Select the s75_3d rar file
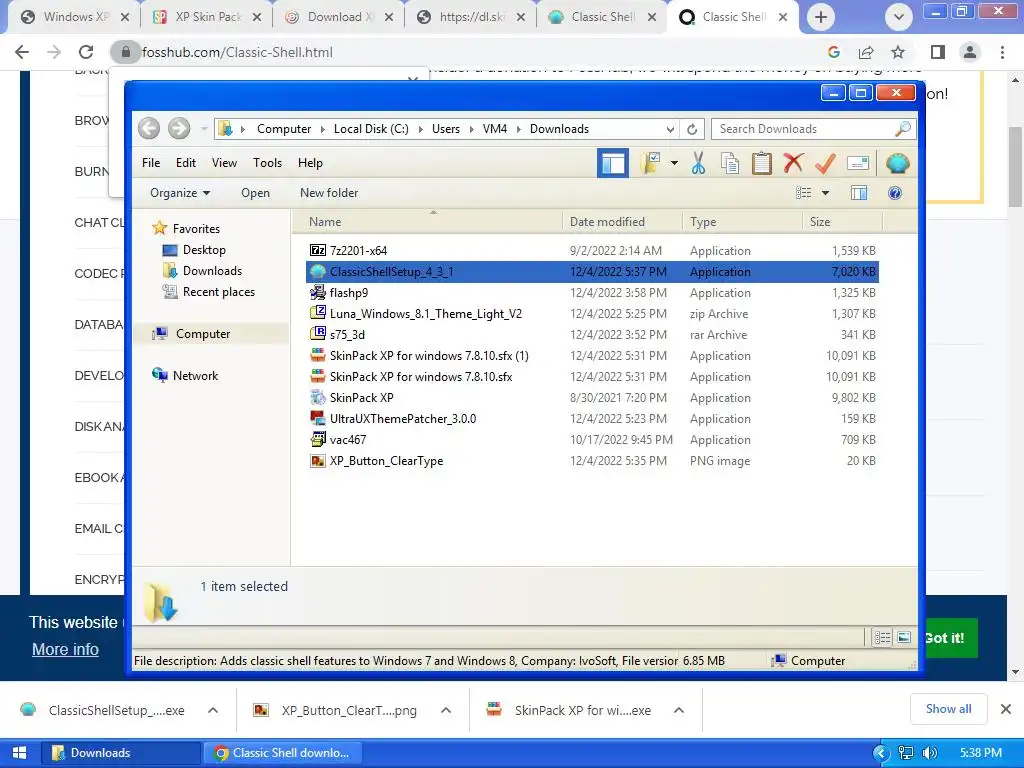Screen dimensions: 1024x768 [592, 334]
